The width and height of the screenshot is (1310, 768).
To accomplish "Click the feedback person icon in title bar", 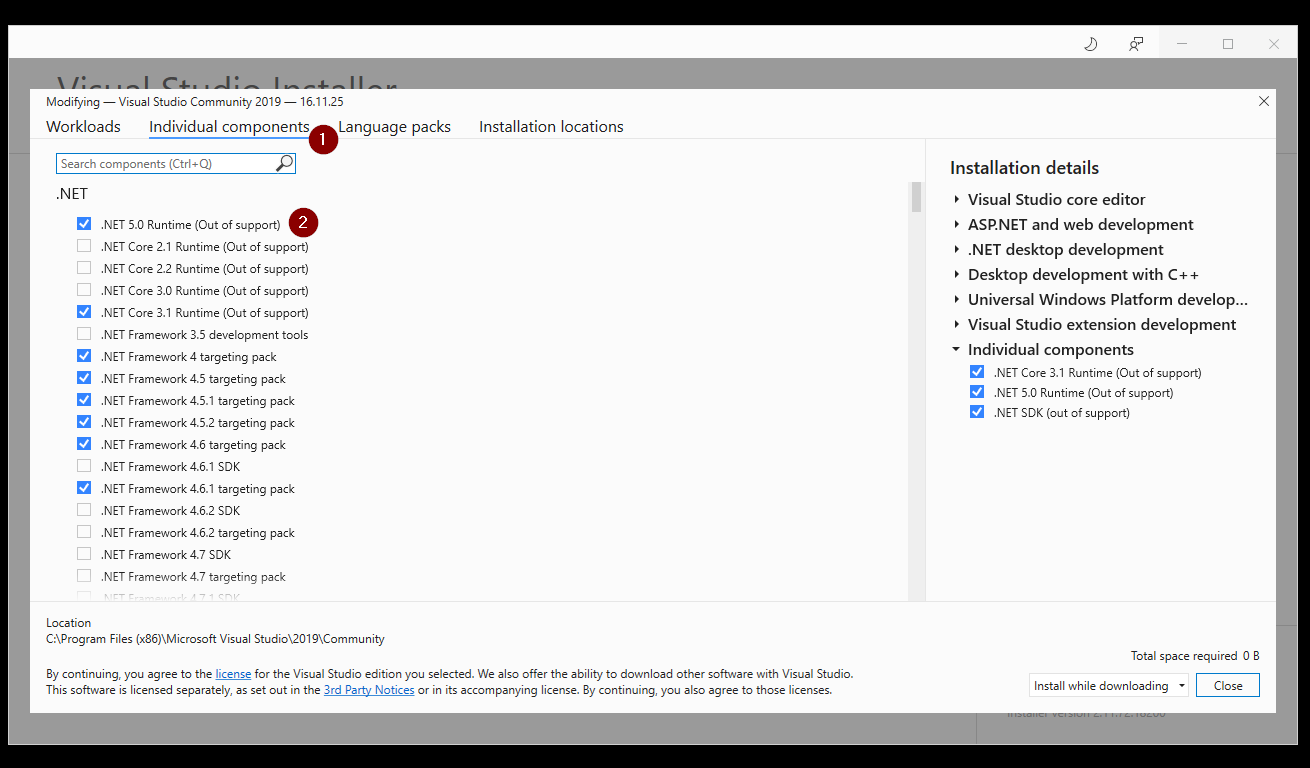I will [x=1136, y=44].
